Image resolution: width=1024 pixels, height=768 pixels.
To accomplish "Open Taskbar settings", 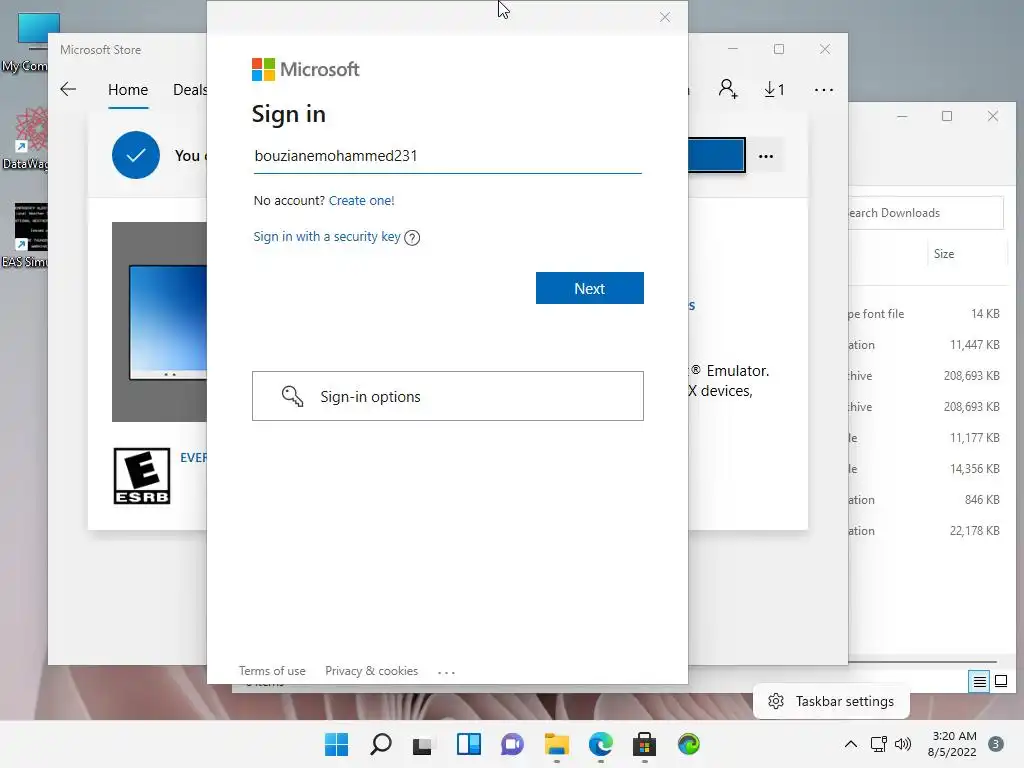I will click(x=831, y=701).
